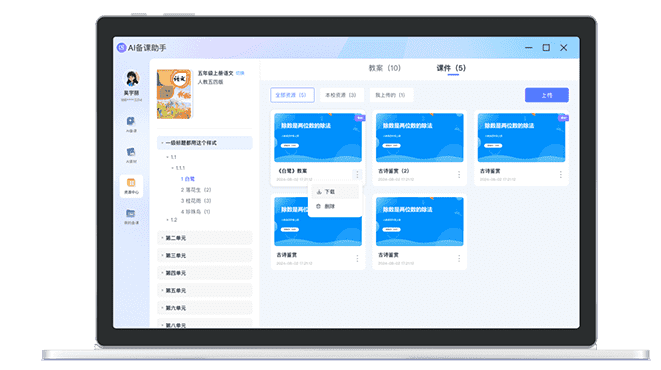The width and height of the screenshot is (661, 370).
Task: Filter by 本校资源 (3)
Action: pyautogui.click(x=341, y=95)
